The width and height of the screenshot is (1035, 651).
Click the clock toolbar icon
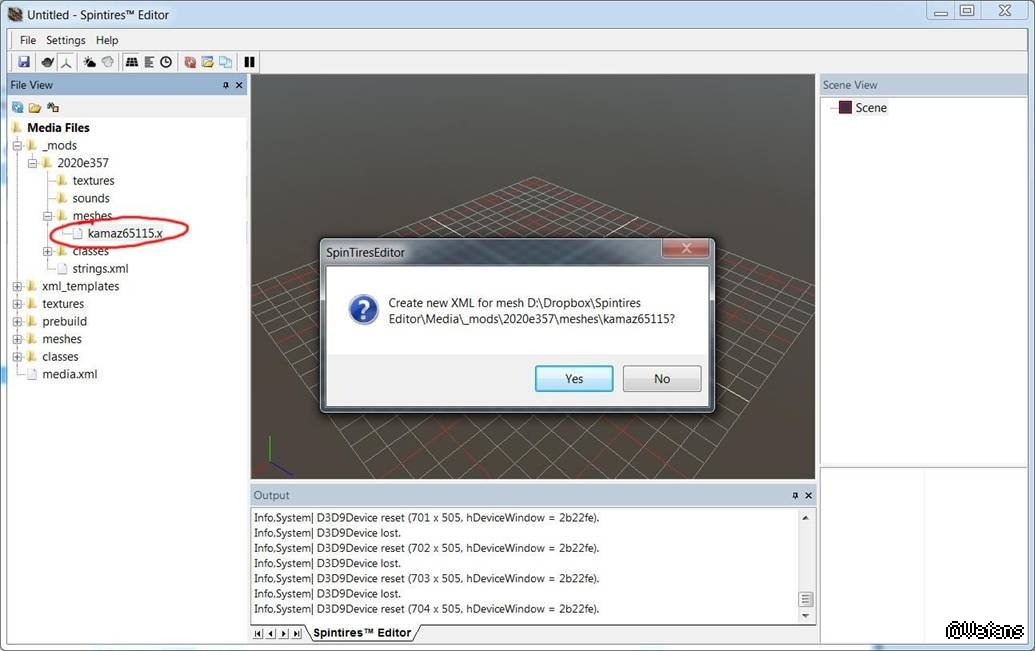click(x=166, y=62)
